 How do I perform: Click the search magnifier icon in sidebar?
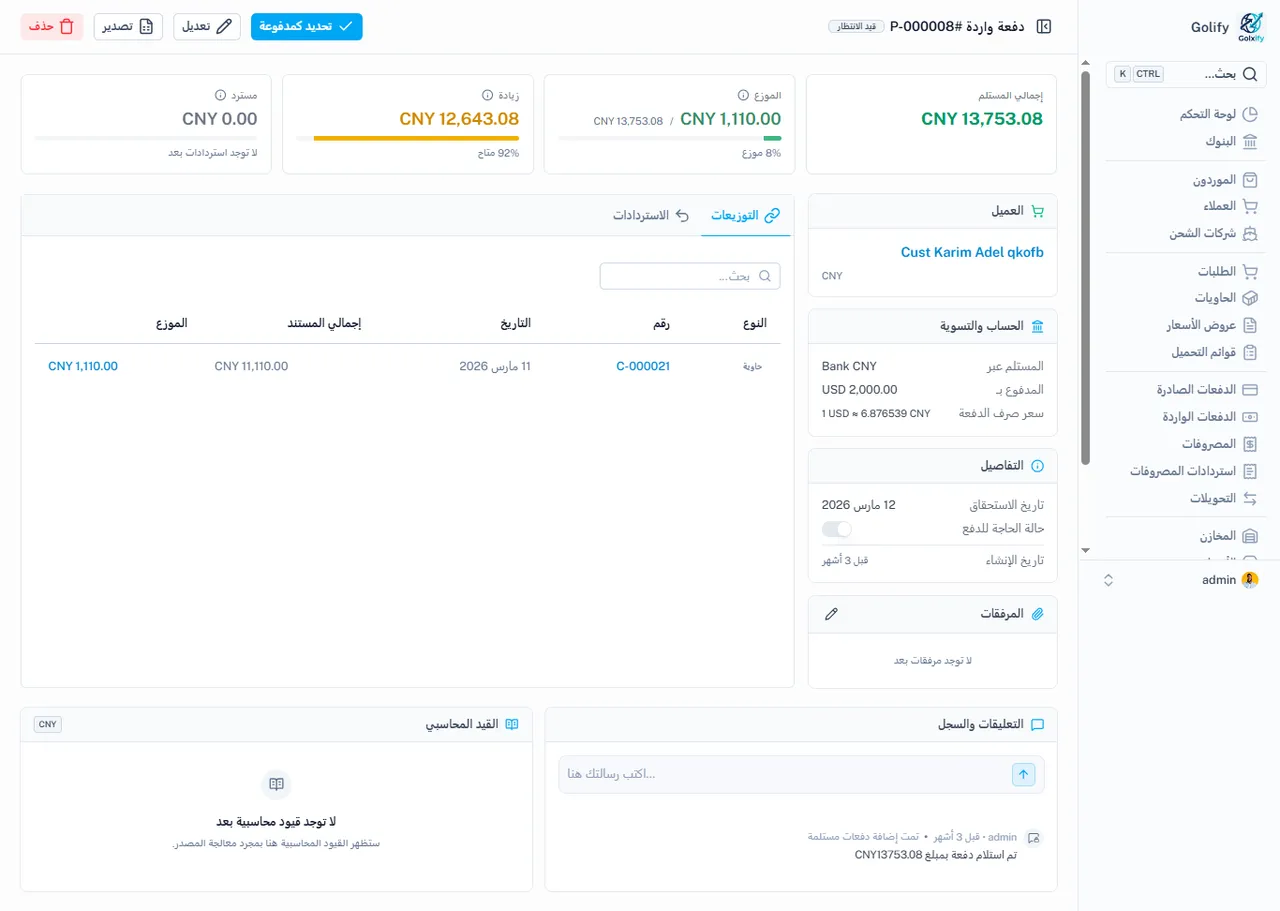coord(1249,74)
